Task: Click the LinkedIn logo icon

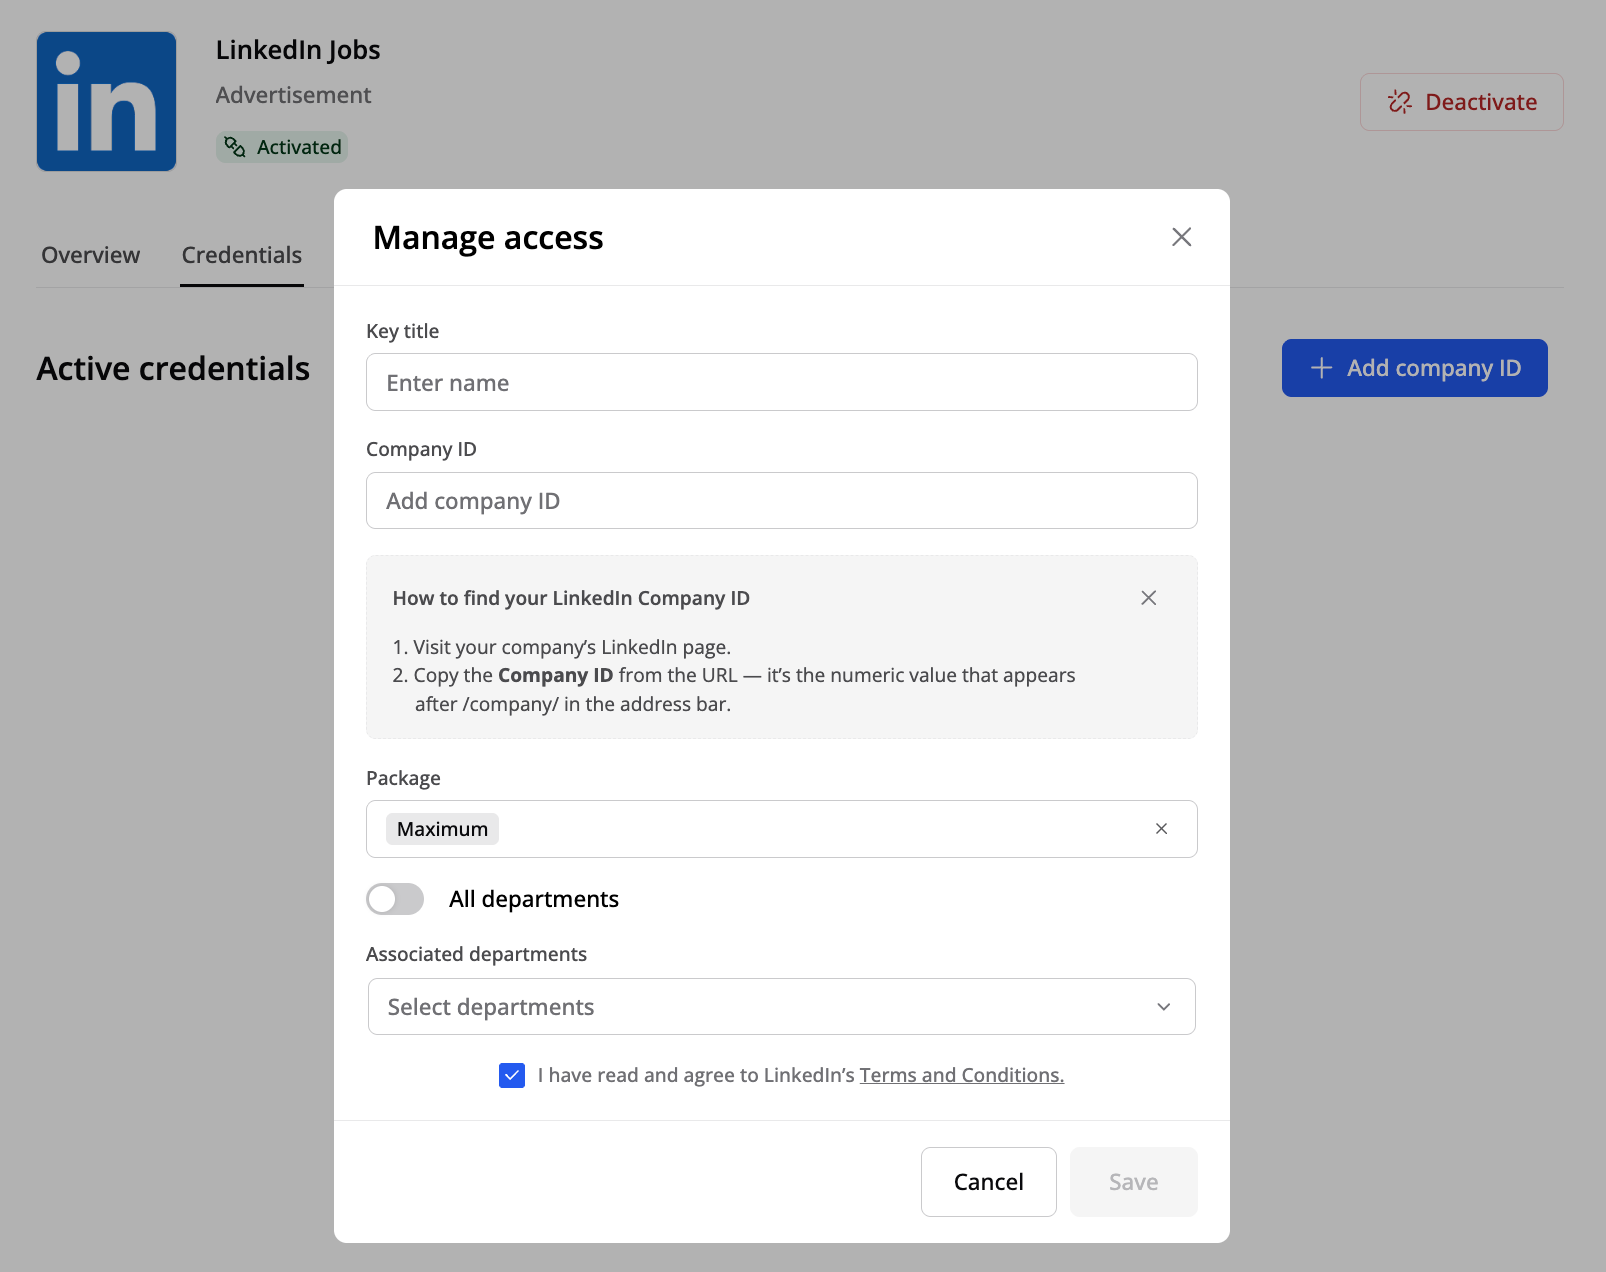Action: click(x=106, y=101)
